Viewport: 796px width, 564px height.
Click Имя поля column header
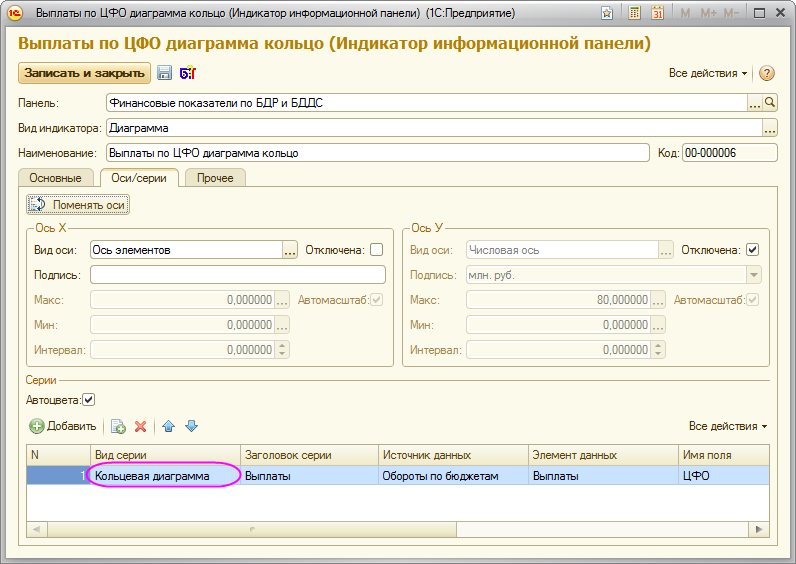724,455
